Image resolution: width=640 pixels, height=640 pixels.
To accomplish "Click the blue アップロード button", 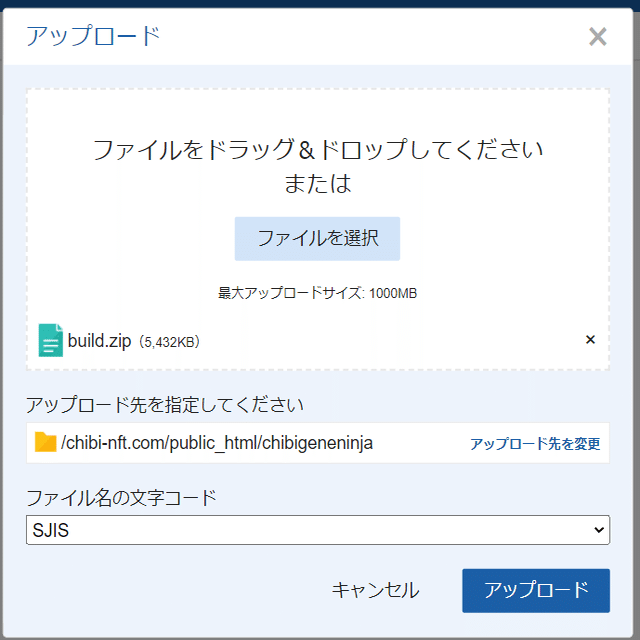I will 536,590.
